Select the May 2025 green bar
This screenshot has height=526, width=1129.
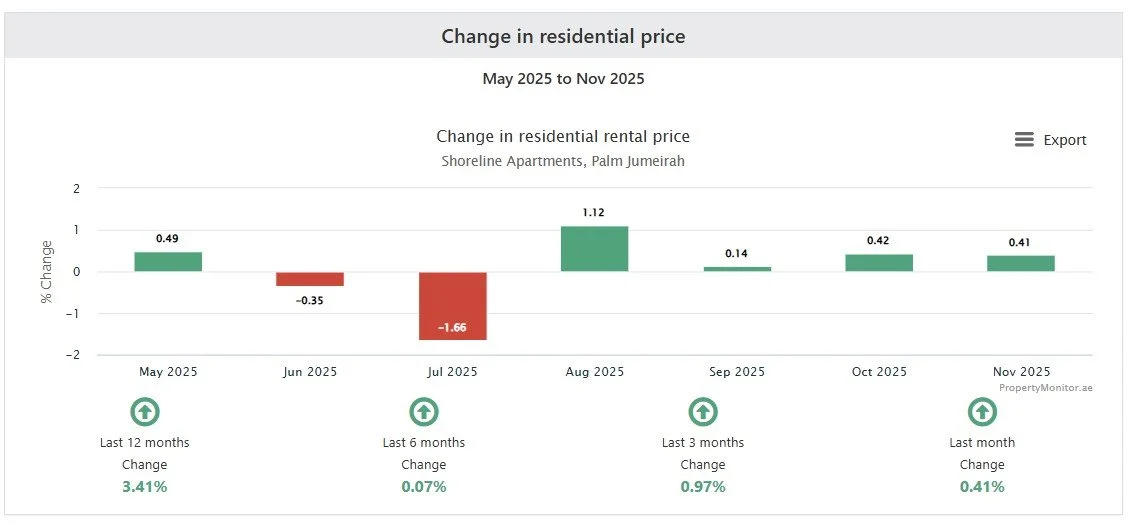click(168, 262)
